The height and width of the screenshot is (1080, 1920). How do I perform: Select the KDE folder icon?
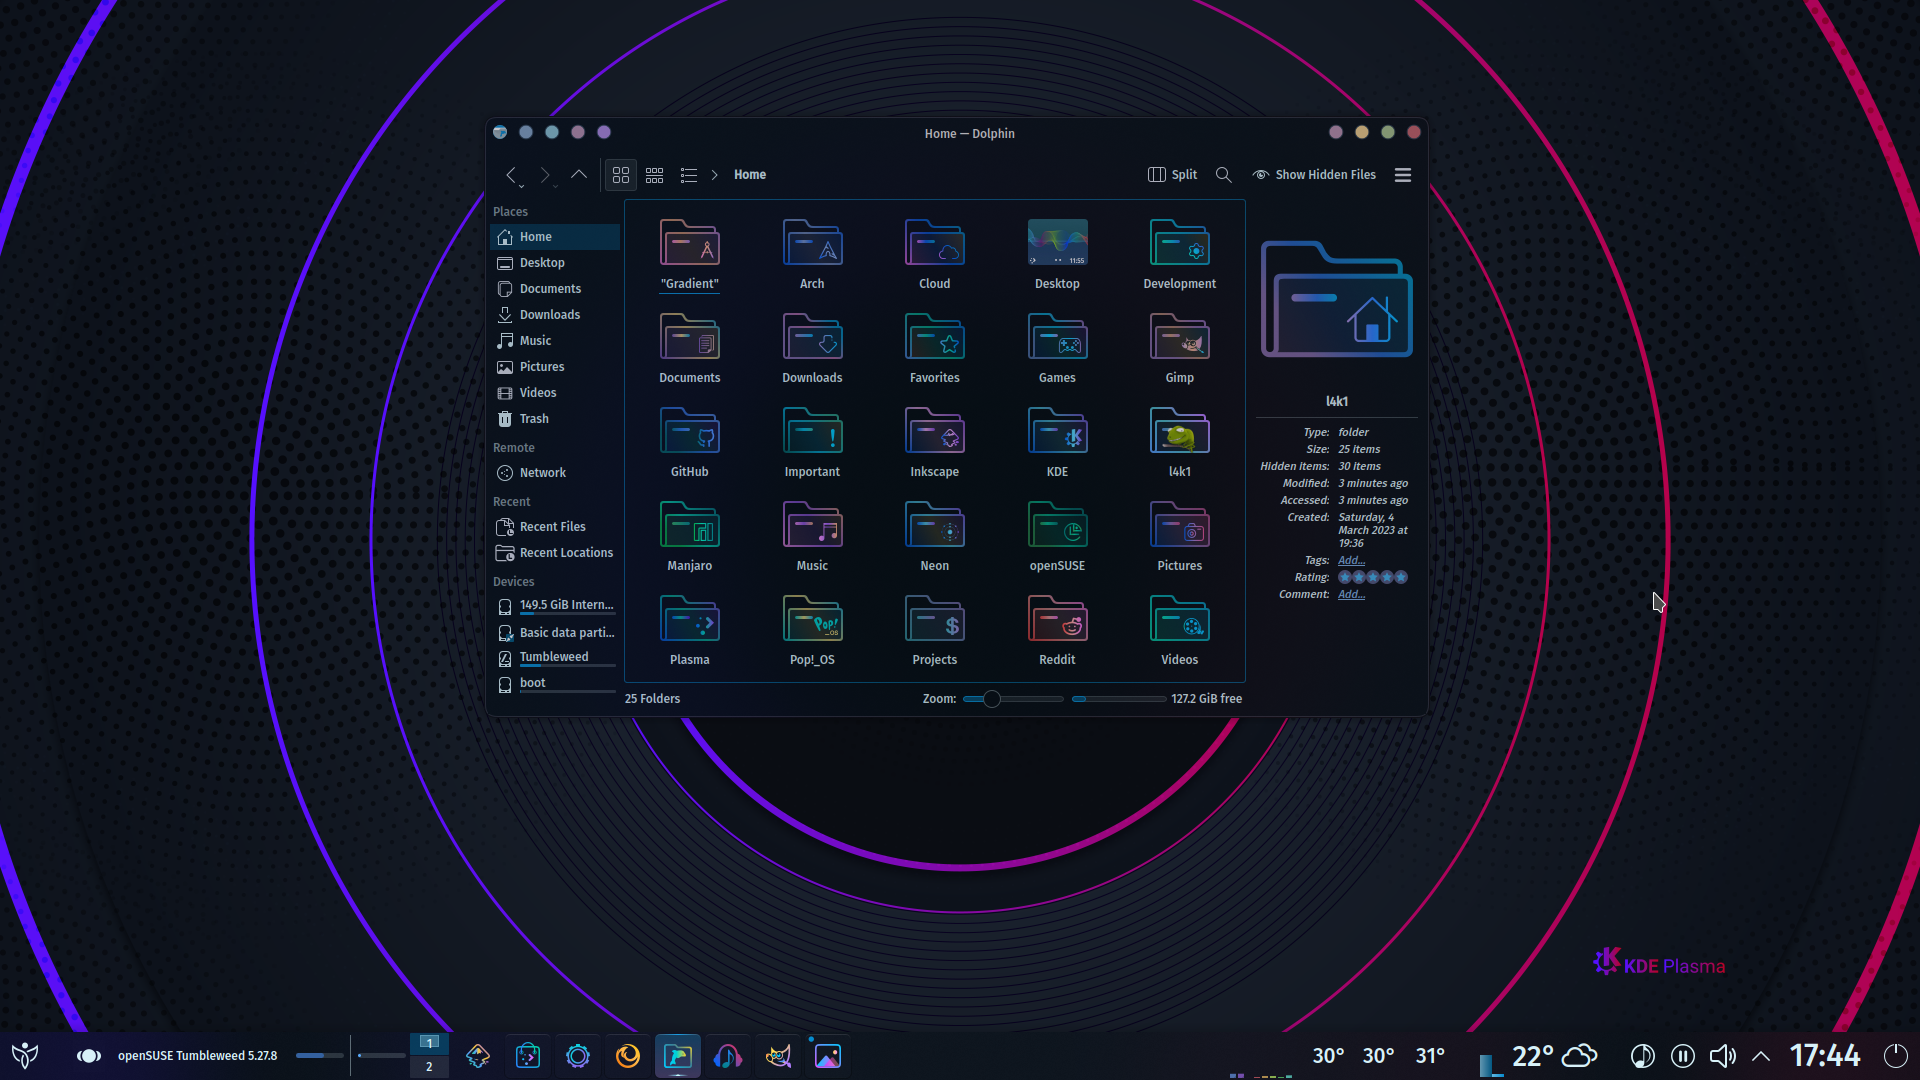(x=1057, y=431)
